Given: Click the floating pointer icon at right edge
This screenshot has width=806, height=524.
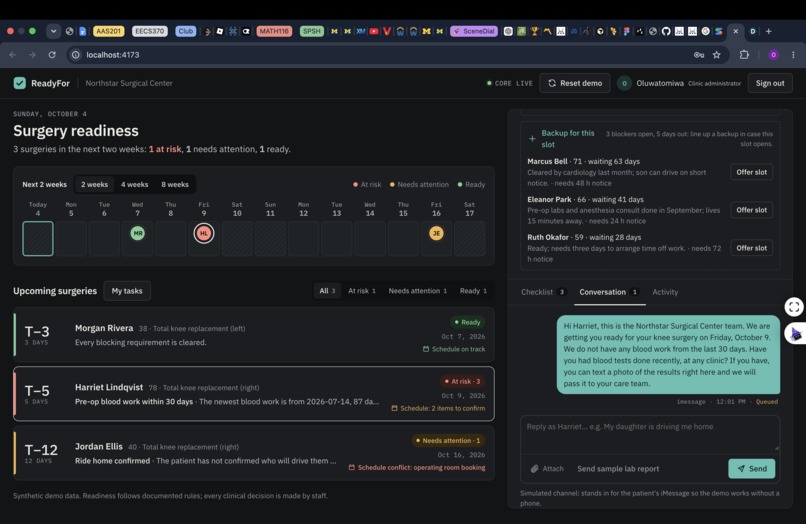Looking at the screenshot, I should (x=796, y=334).
